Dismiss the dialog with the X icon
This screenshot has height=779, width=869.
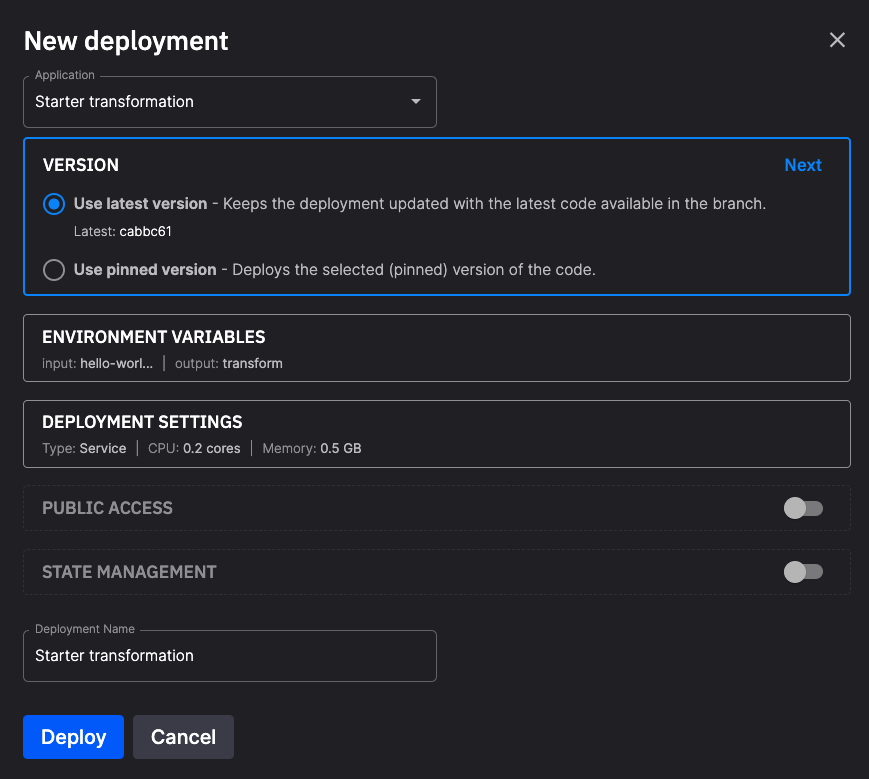tap(837, 40)
